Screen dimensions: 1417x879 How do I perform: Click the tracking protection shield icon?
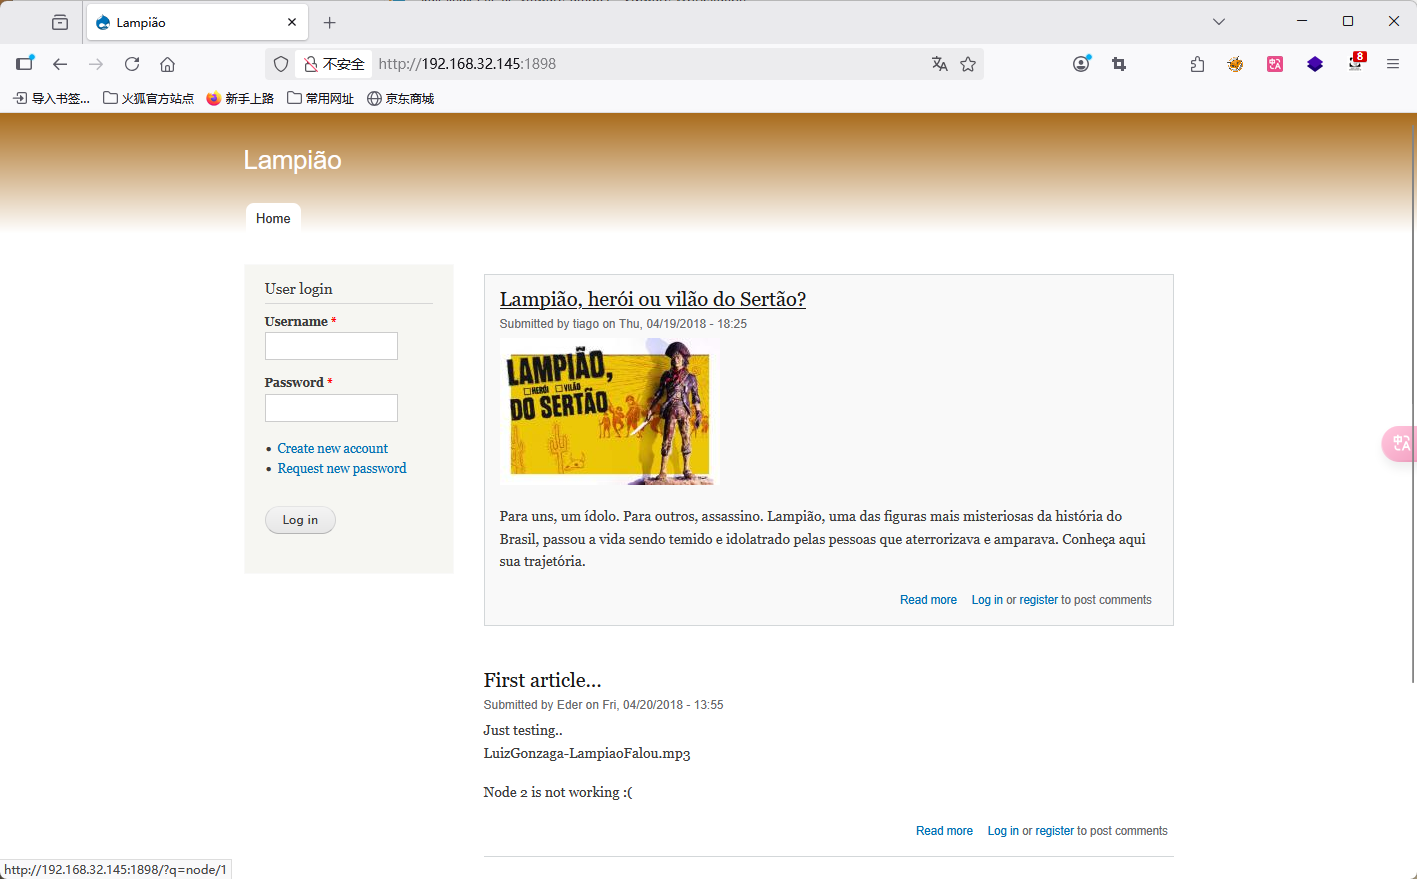pyautogui.click(x=281, y=64)
